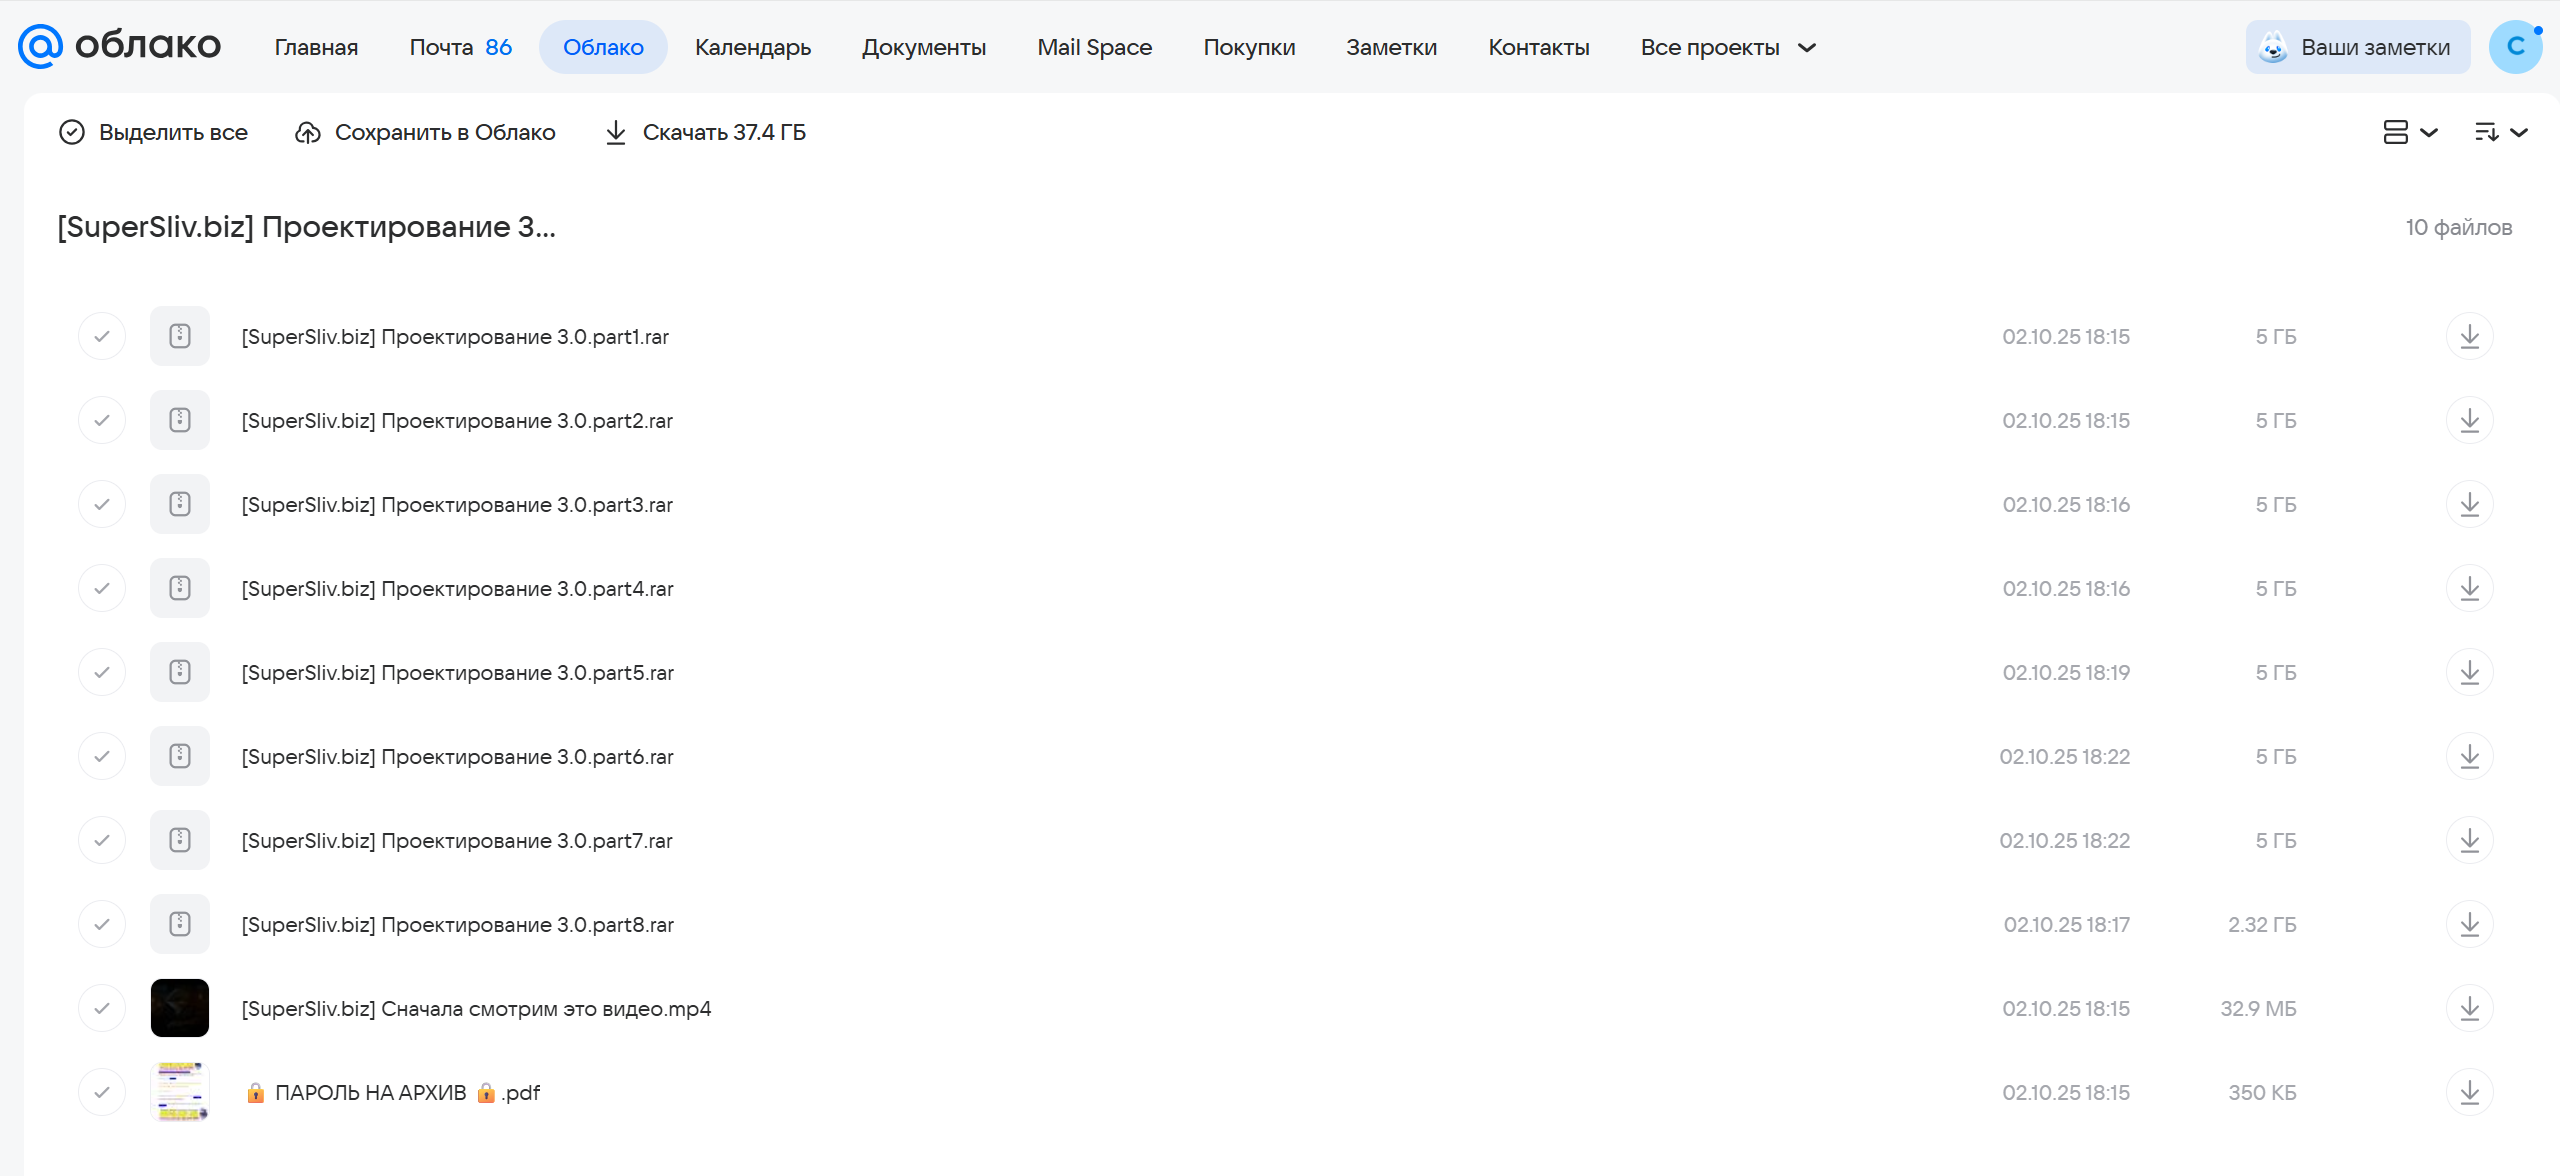Click download icon for part4.rar
The height and width of the screenshot is (1176, 2560).
coord(2469,588)
